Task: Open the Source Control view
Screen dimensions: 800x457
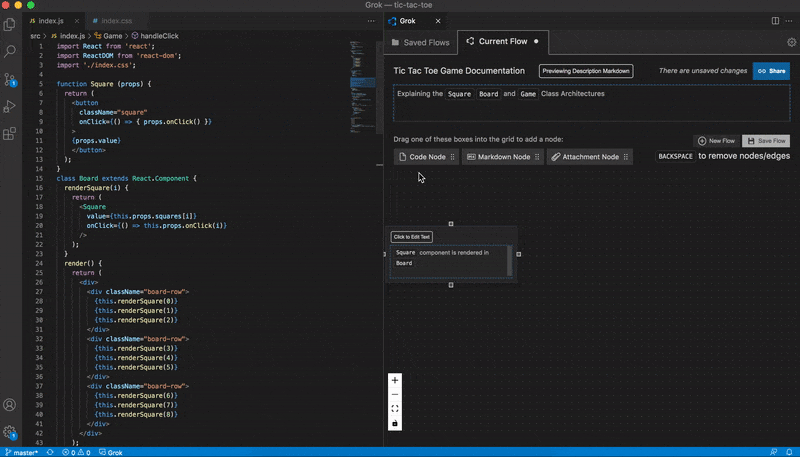Action: tap(10, 79)
